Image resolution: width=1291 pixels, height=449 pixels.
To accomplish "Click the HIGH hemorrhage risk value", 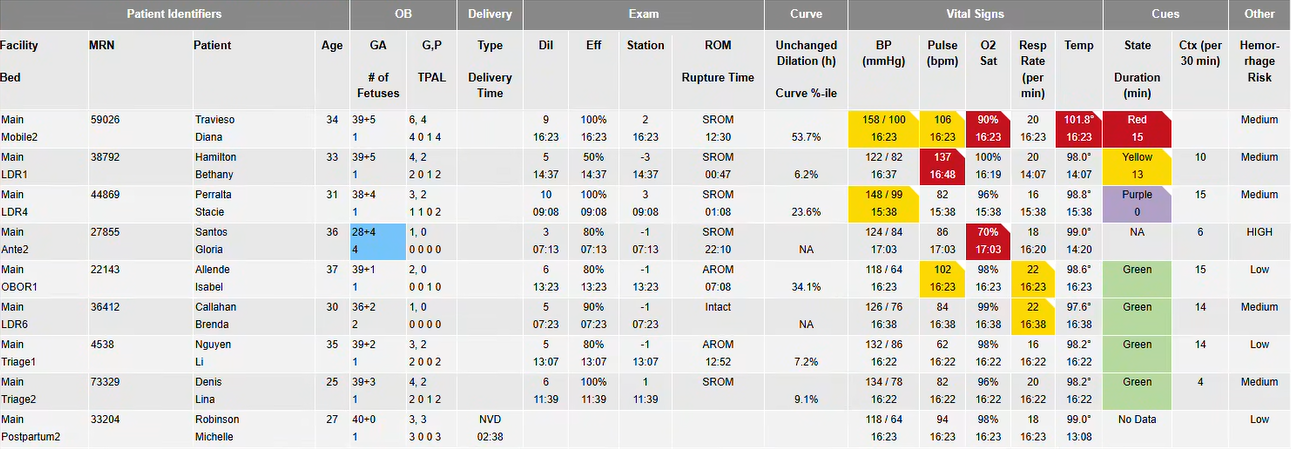I will [1259, 232].
